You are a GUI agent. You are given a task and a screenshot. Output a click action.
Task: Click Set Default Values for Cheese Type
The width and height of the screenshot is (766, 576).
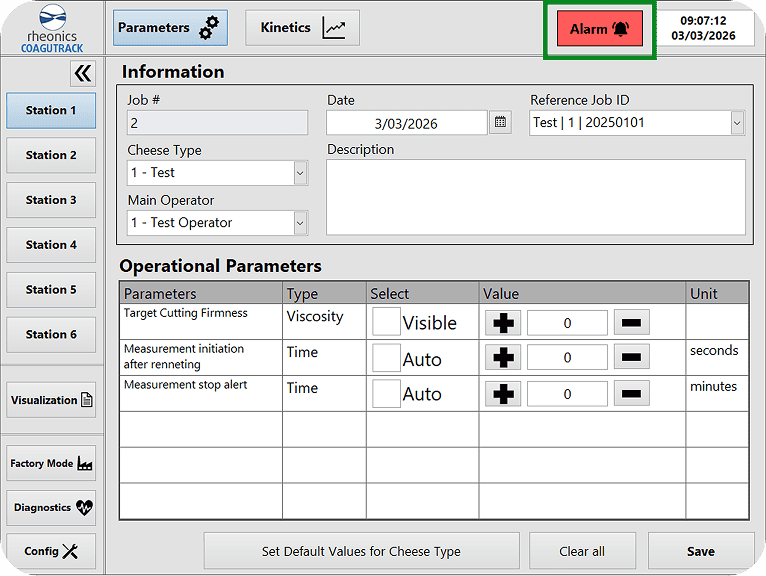(361, 551)
